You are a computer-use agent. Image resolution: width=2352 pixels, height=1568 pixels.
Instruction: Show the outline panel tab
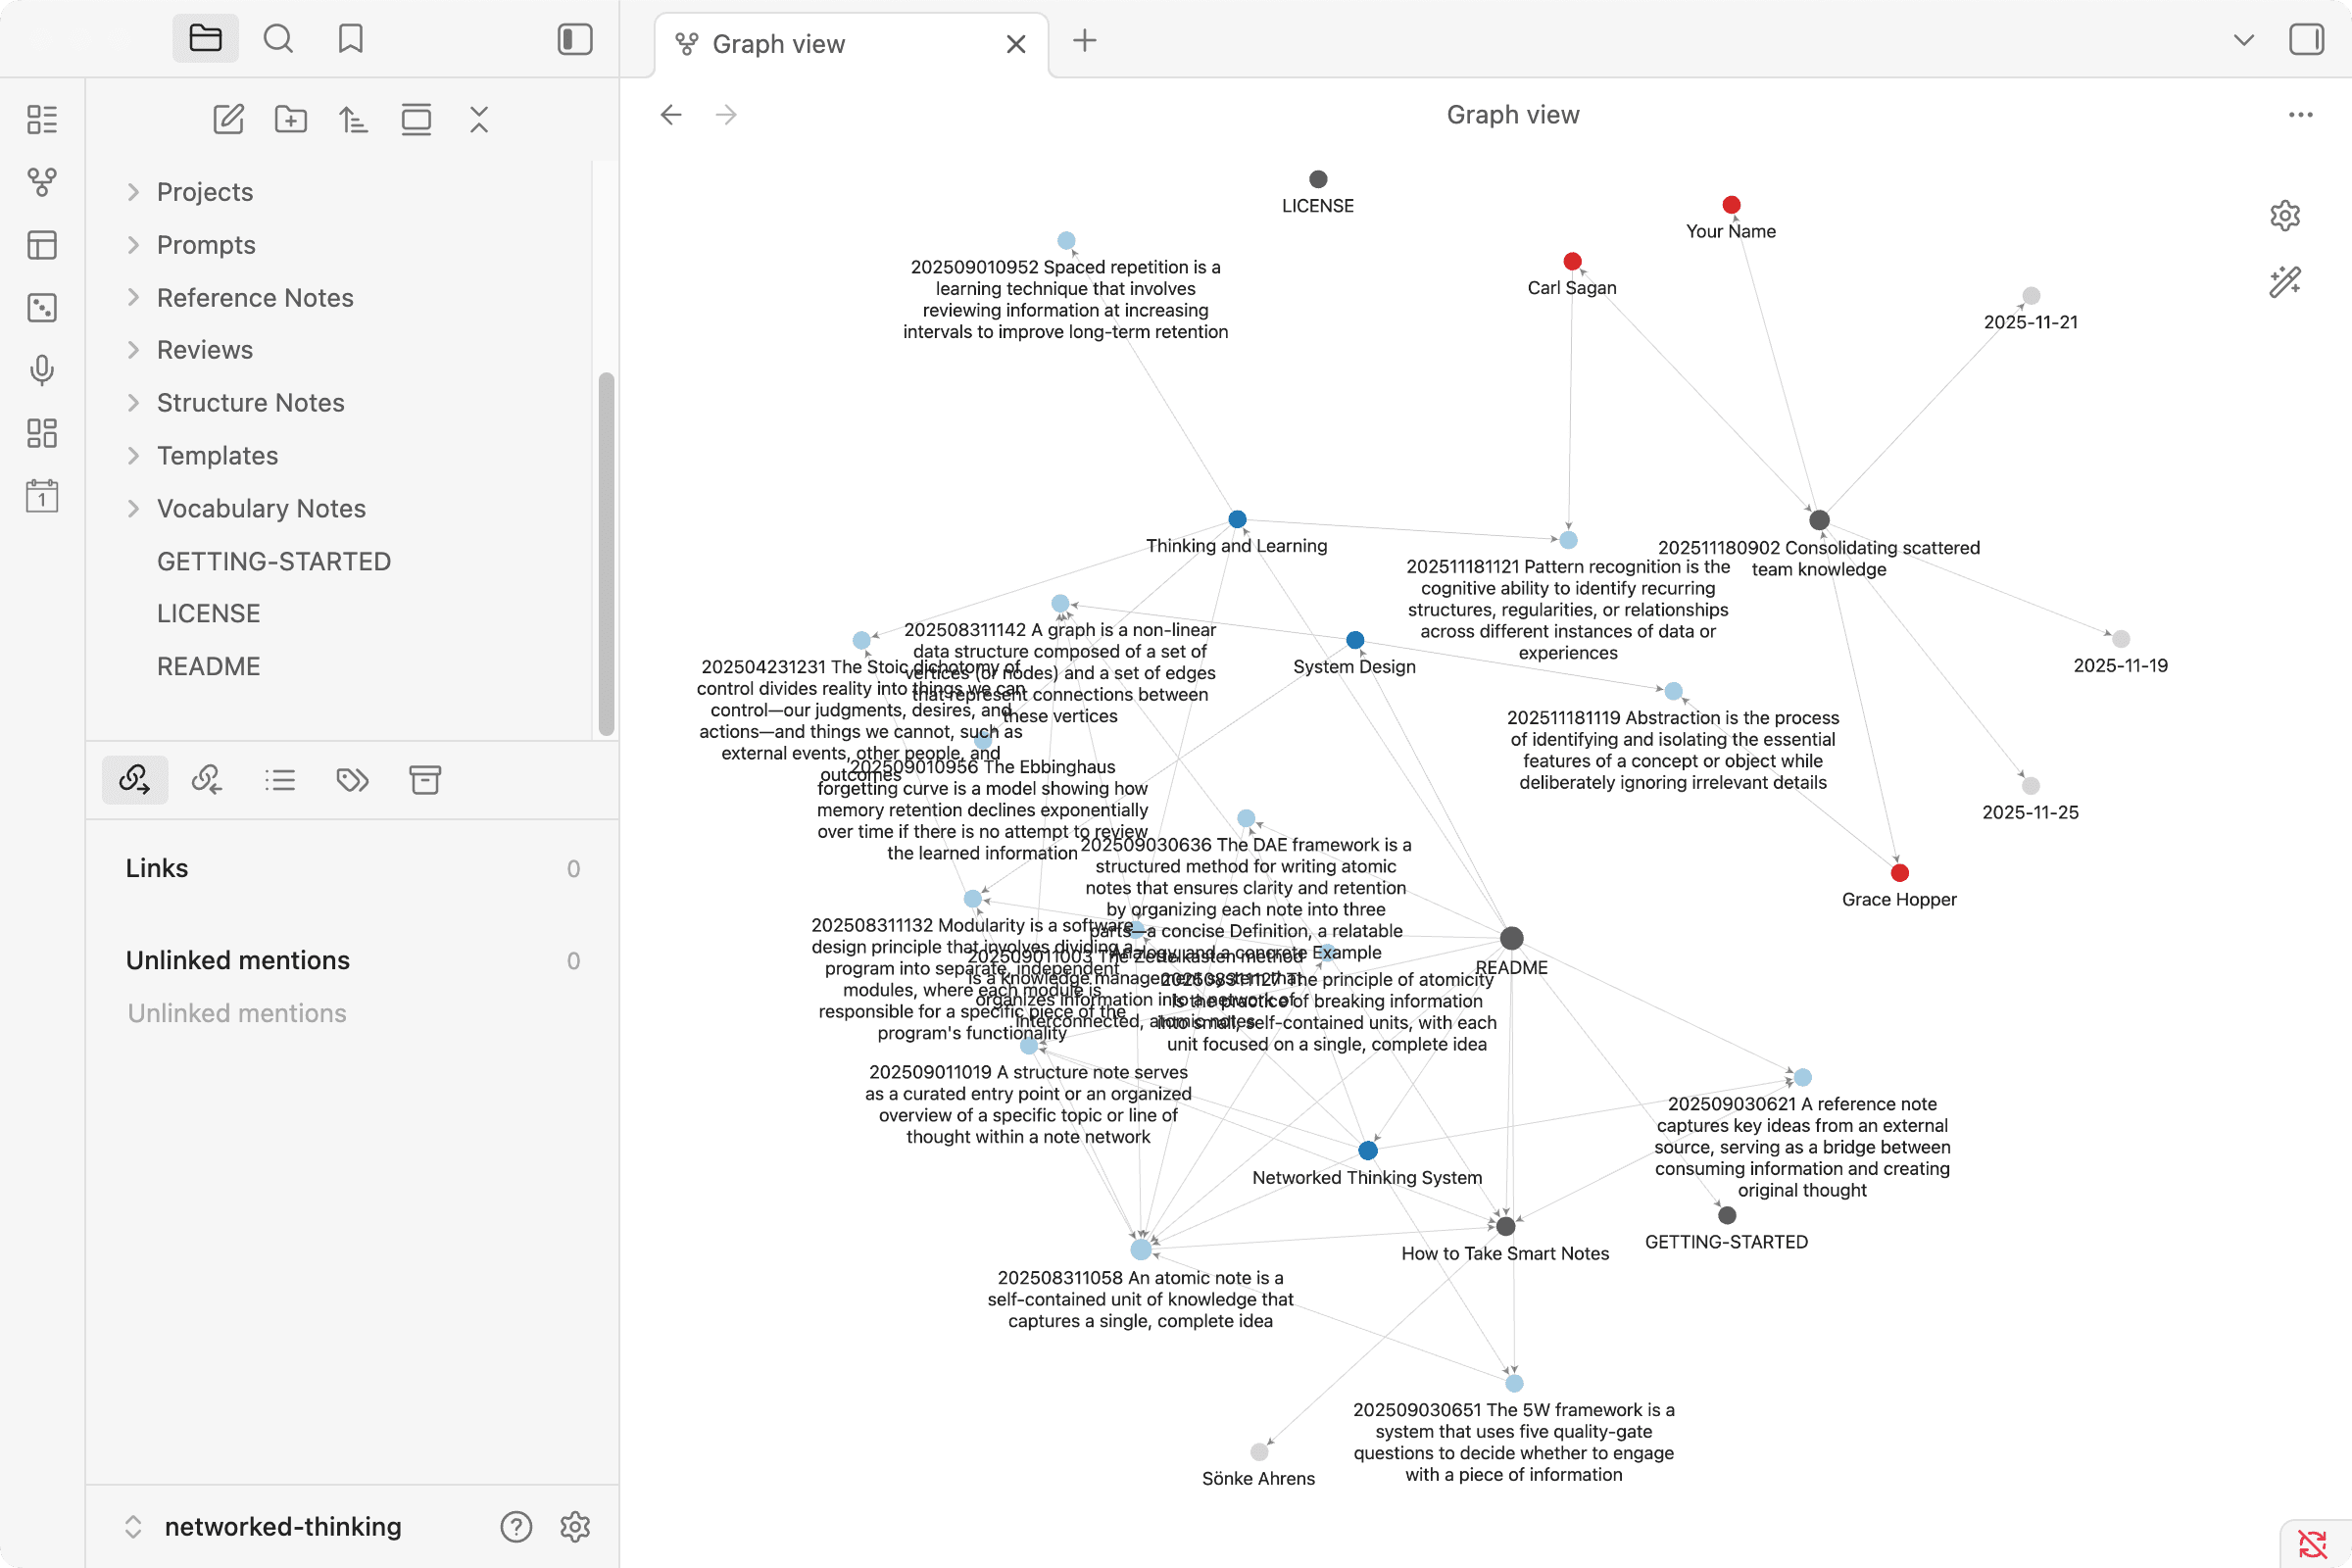[x=280, y=780]
